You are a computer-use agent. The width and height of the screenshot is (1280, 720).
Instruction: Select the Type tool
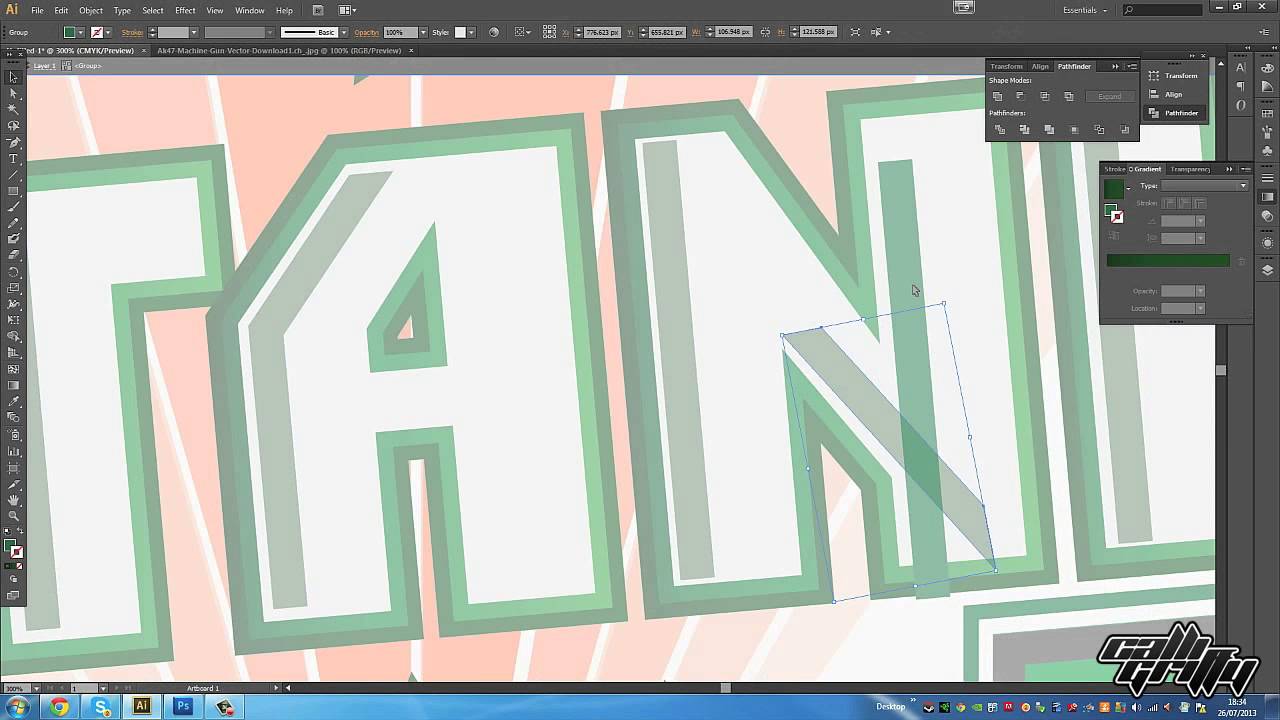(x=14, y=159)
